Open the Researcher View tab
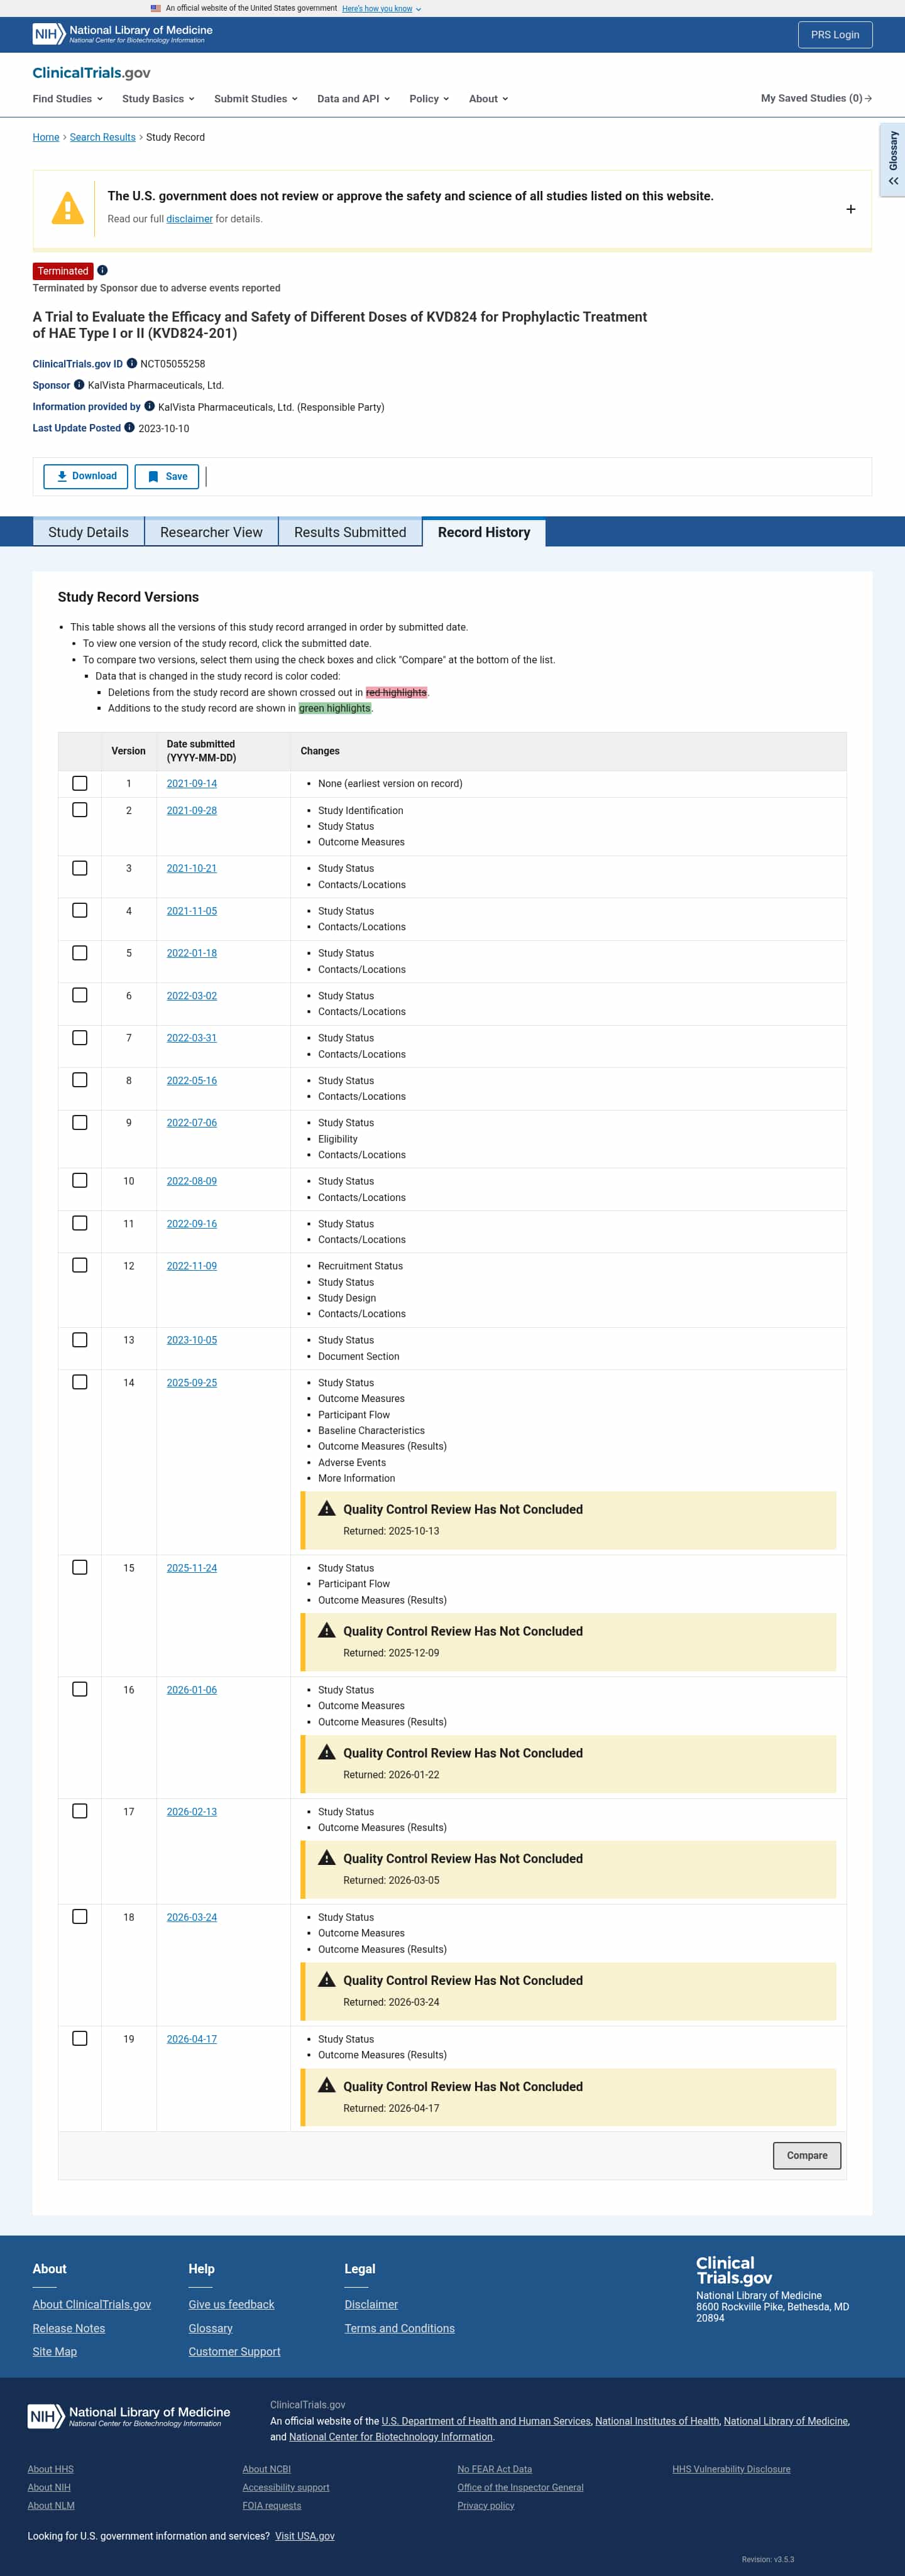905x2576 pixels. coord(211,532)
